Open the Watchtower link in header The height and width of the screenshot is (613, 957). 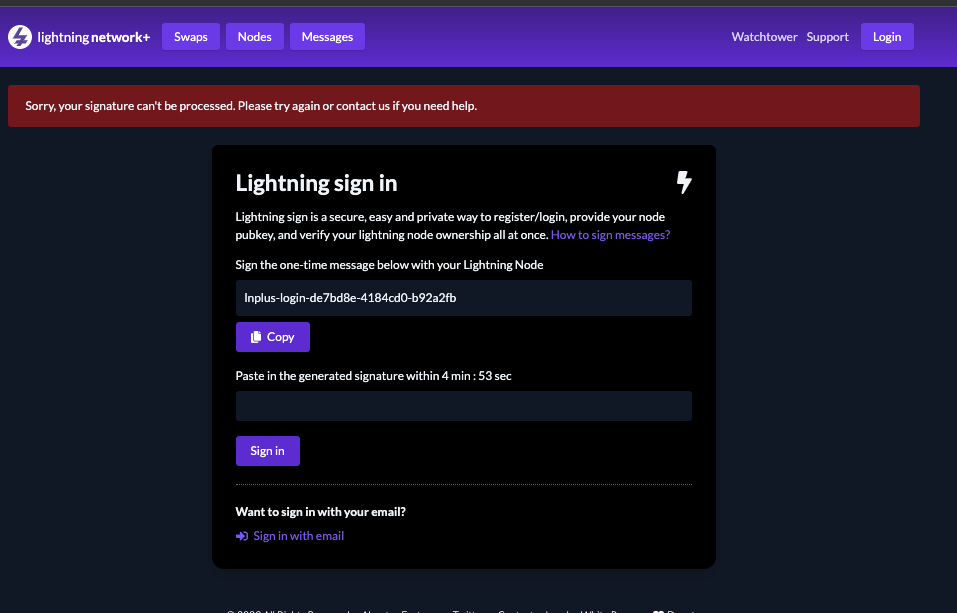pos(764,37)
